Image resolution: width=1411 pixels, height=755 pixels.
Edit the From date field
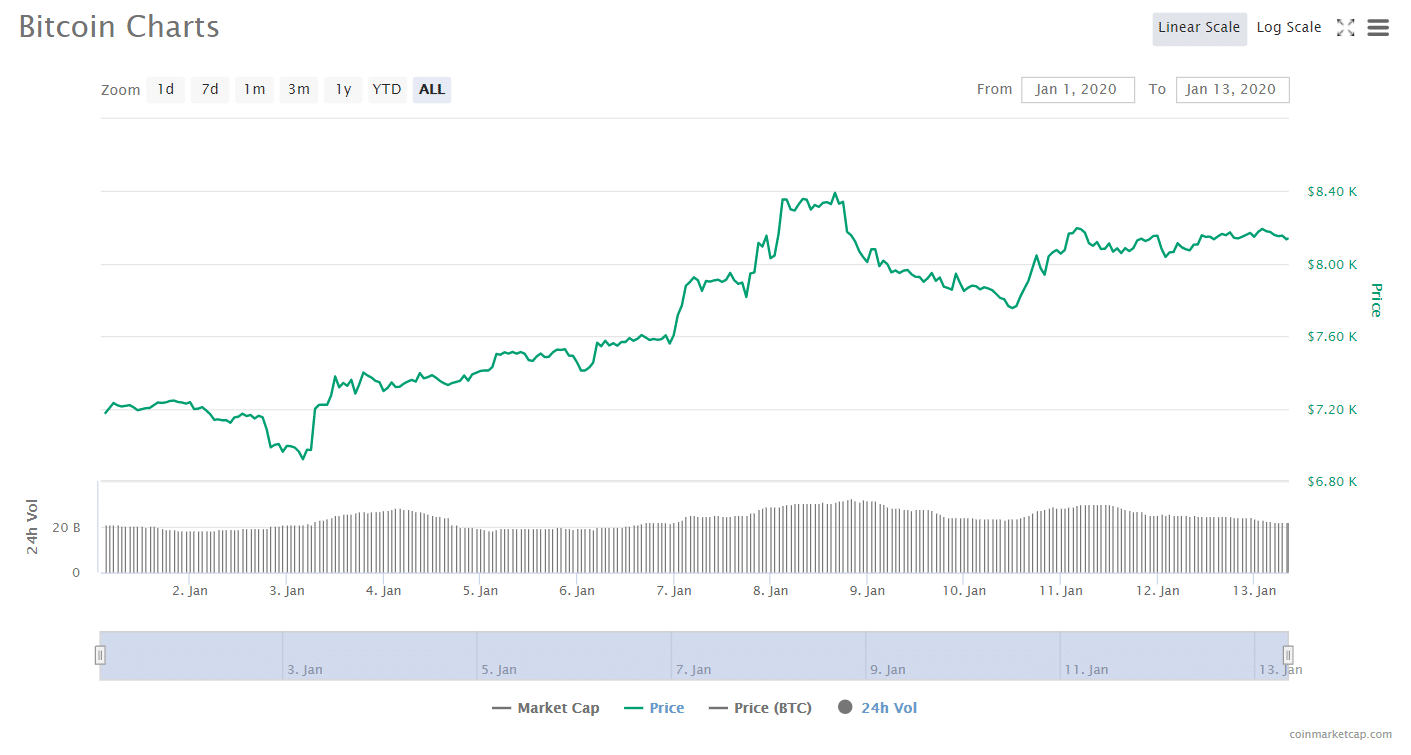(x=1077, y=90)
